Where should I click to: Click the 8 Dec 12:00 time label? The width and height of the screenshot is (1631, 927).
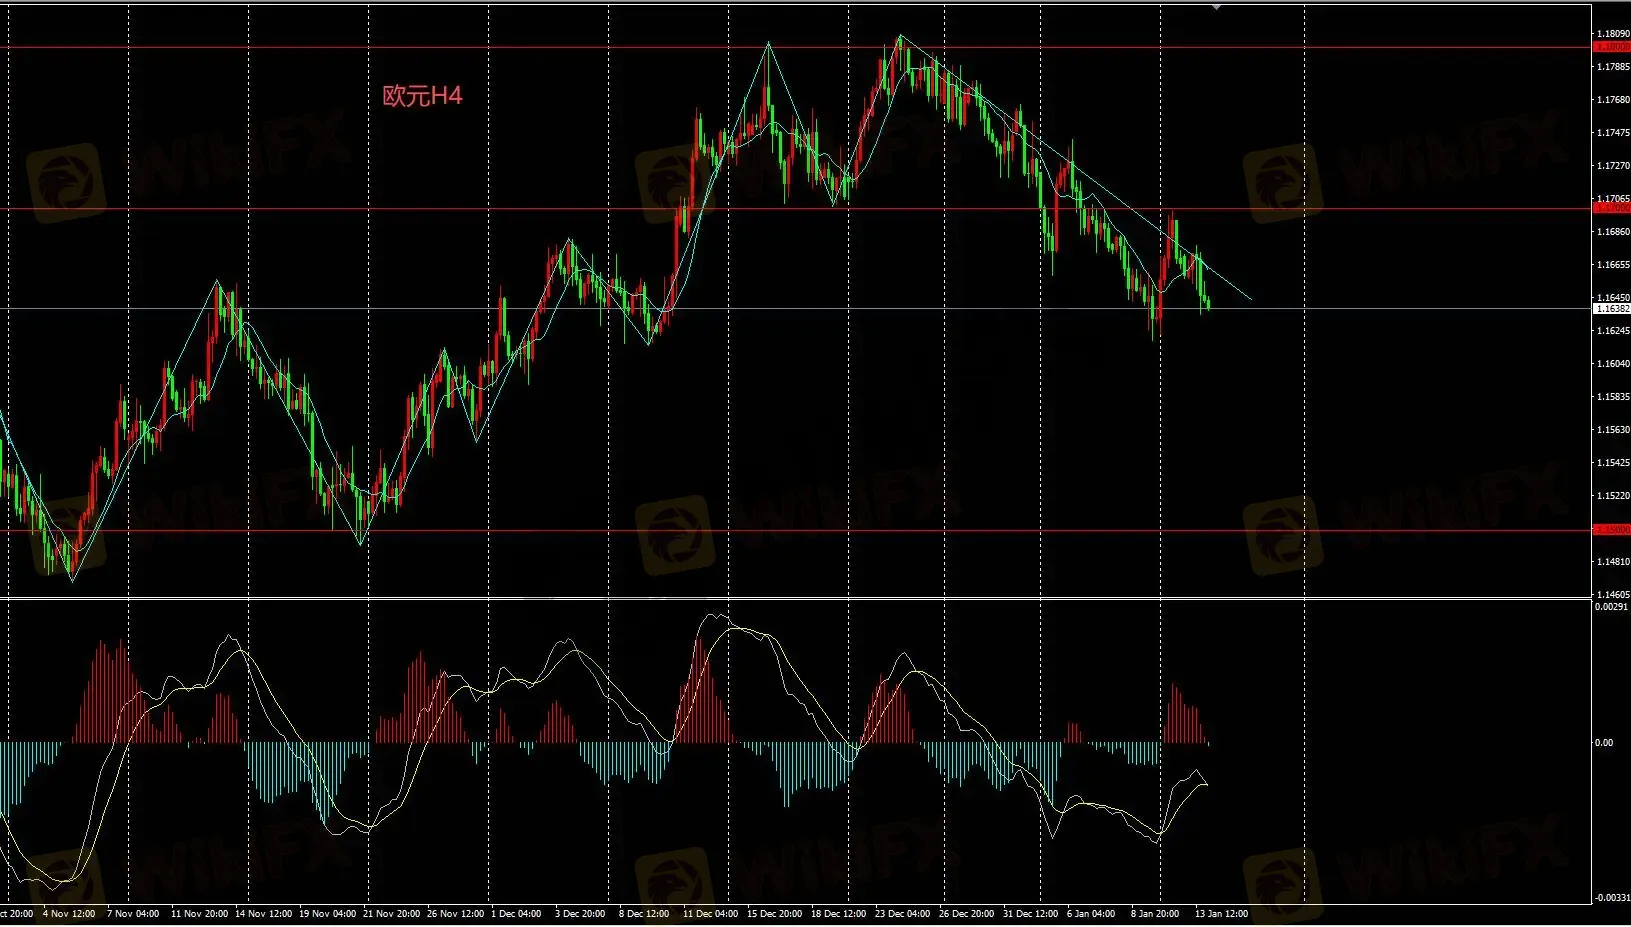click(644, 914)
